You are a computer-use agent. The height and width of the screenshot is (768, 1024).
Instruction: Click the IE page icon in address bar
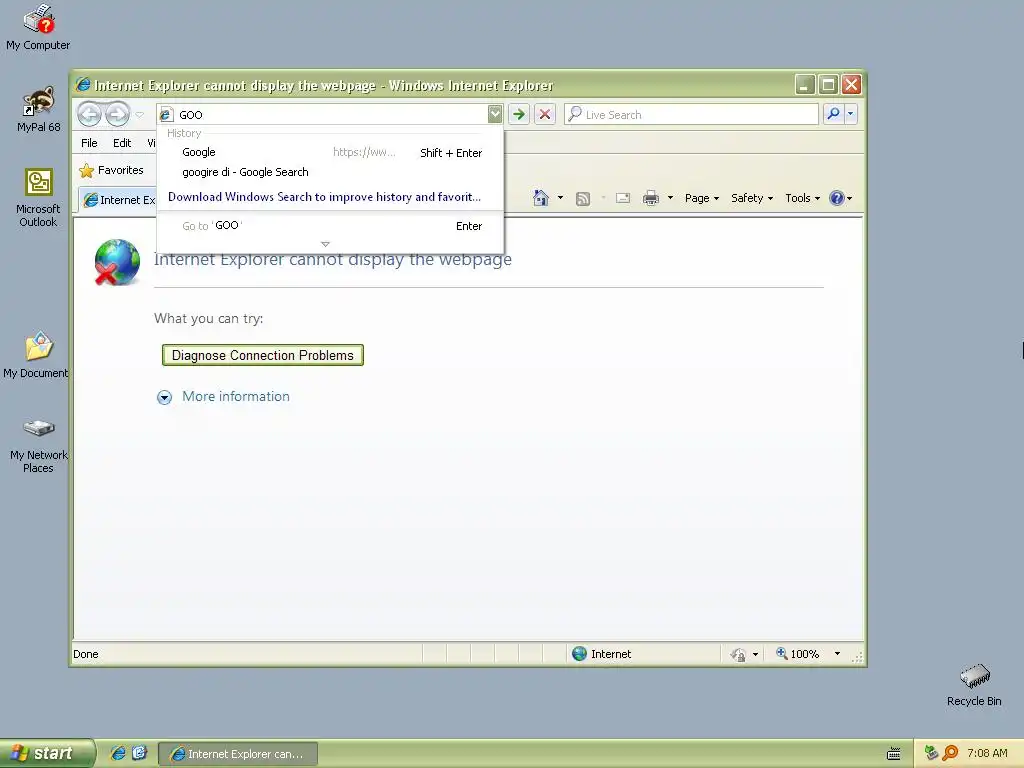[166, 115]
